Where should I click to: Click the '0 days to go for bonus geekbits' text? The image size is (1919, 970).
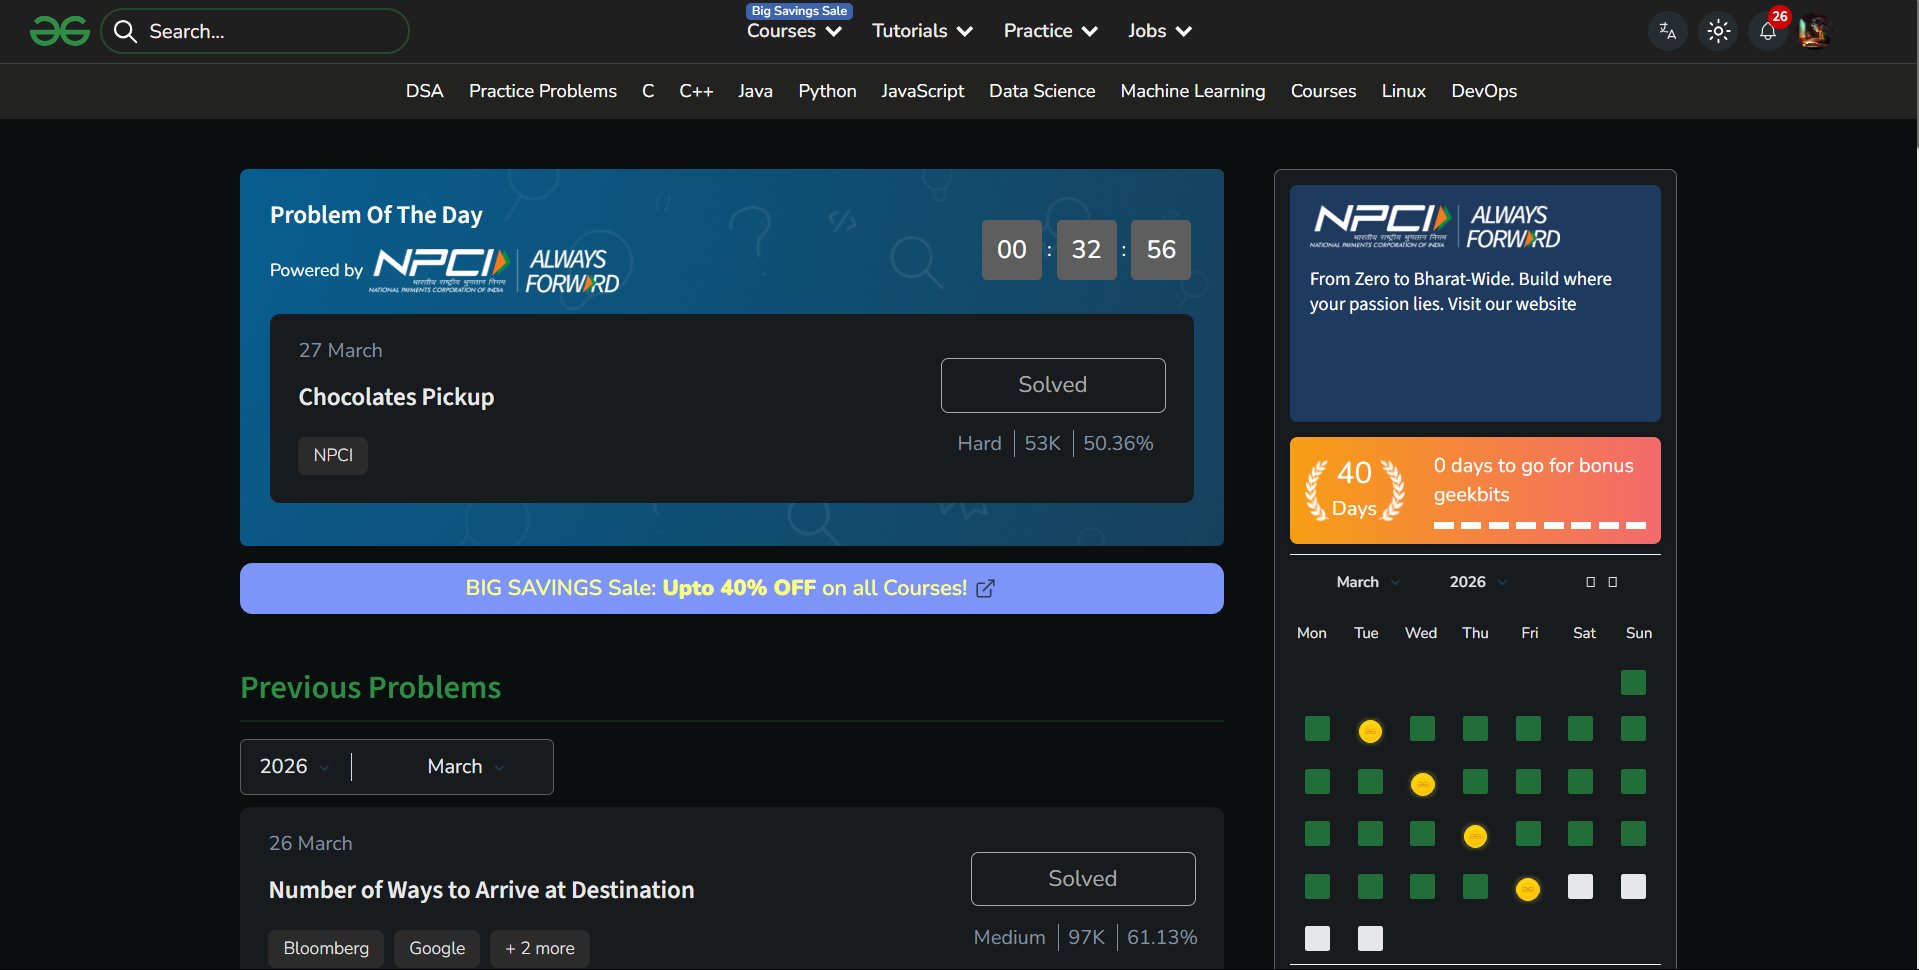[x=1533, y=480]
